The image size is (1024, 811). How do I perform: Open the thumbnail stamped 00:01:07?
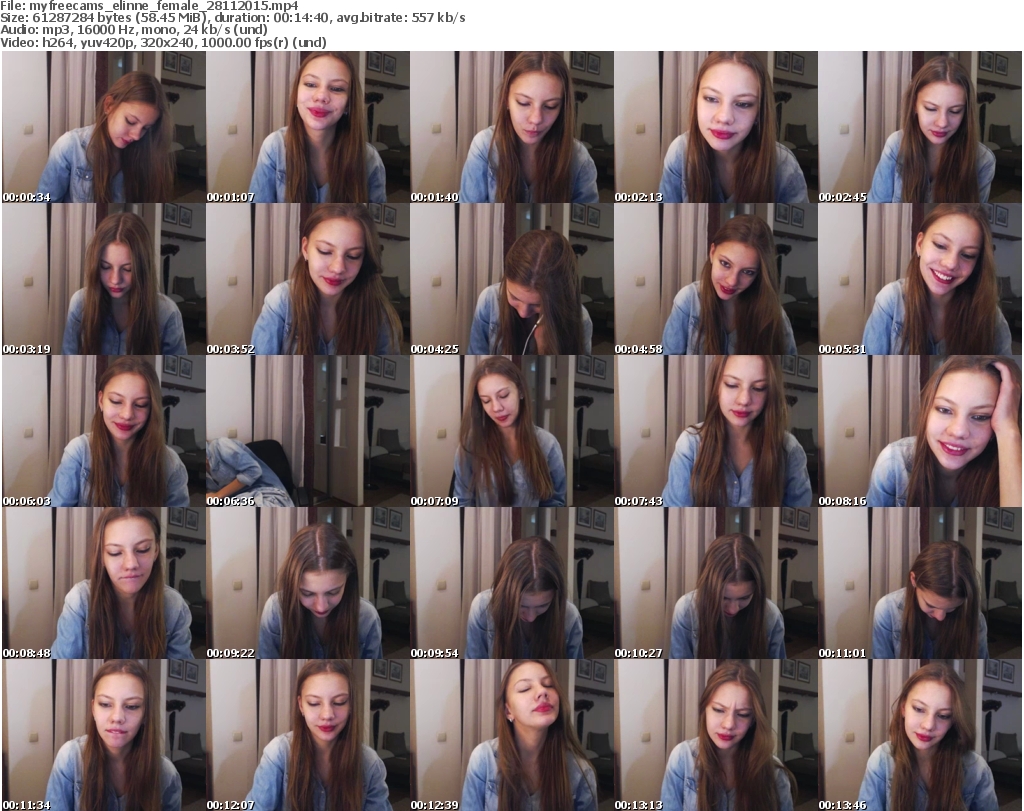308,127
